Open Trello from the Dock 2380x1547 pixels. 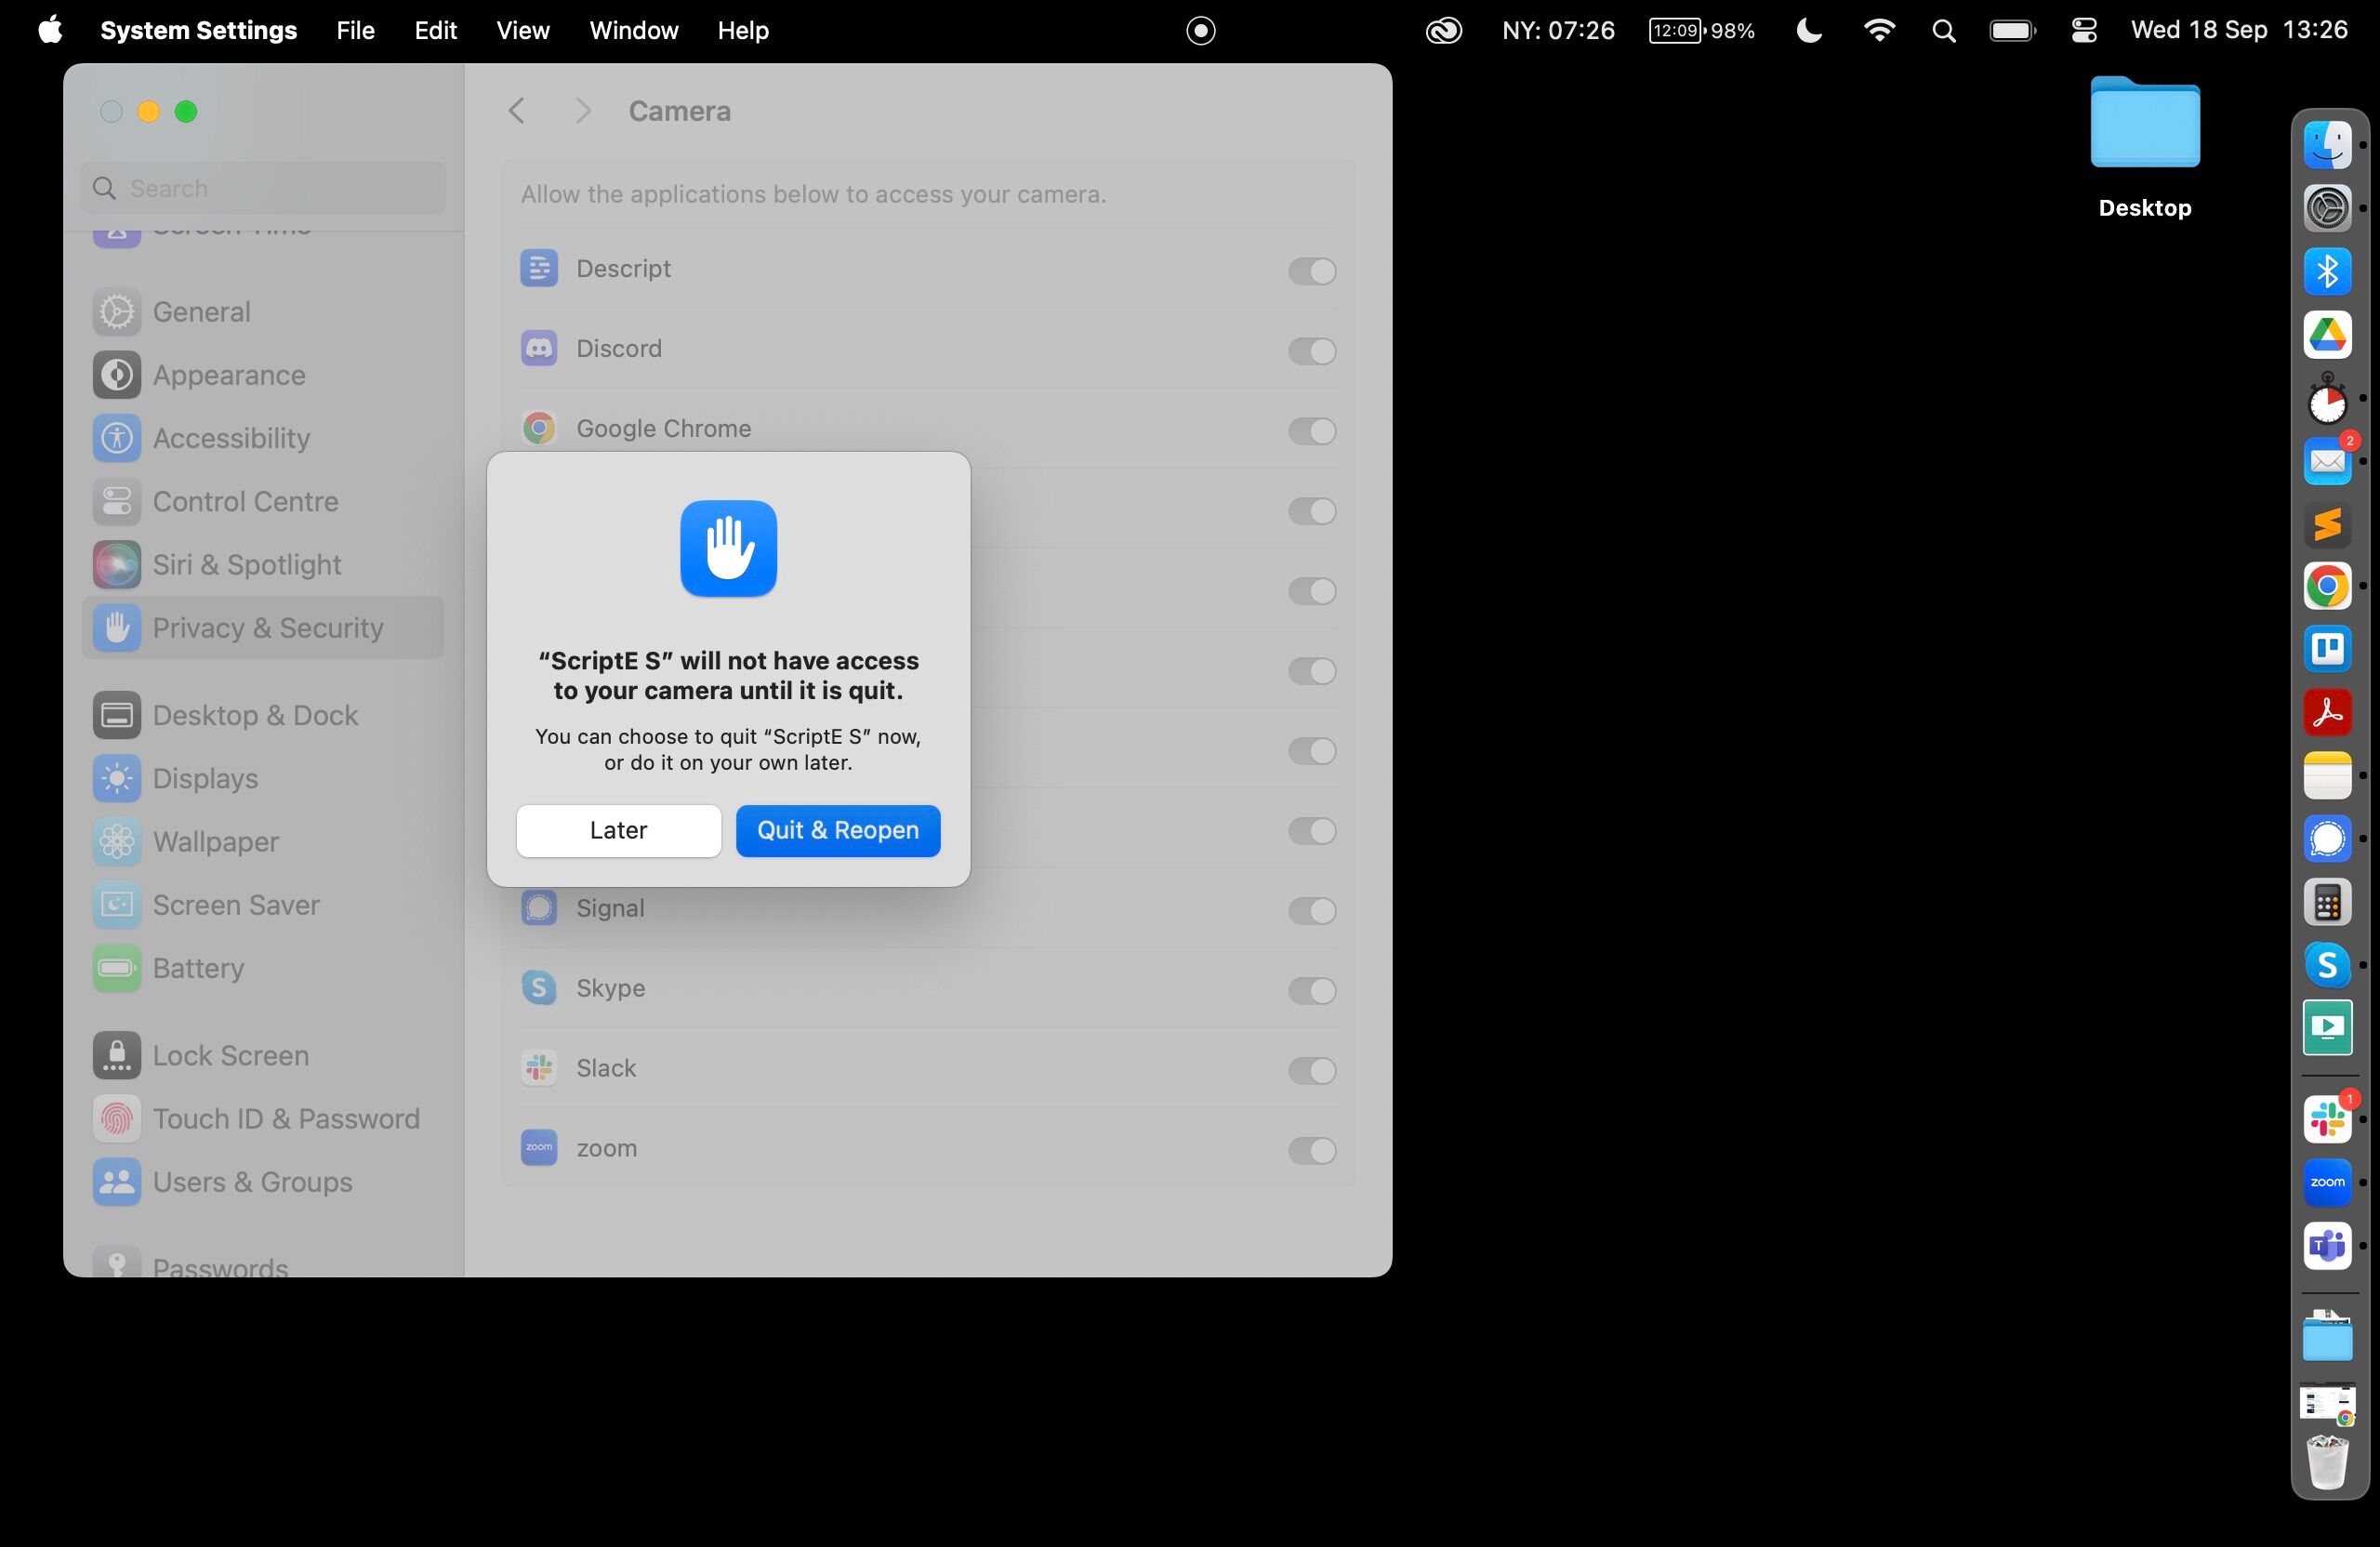click(2327, 649)
